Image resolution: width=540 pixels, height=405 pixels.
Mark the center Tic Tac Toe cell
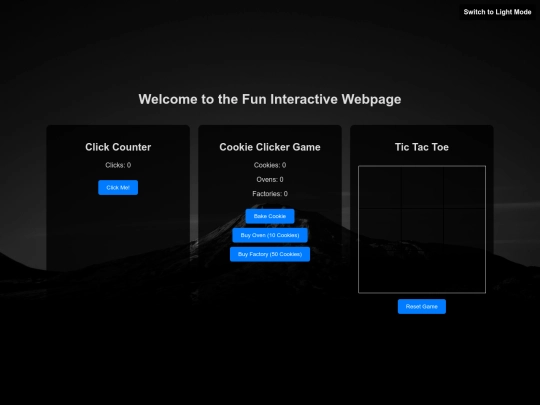422,229
